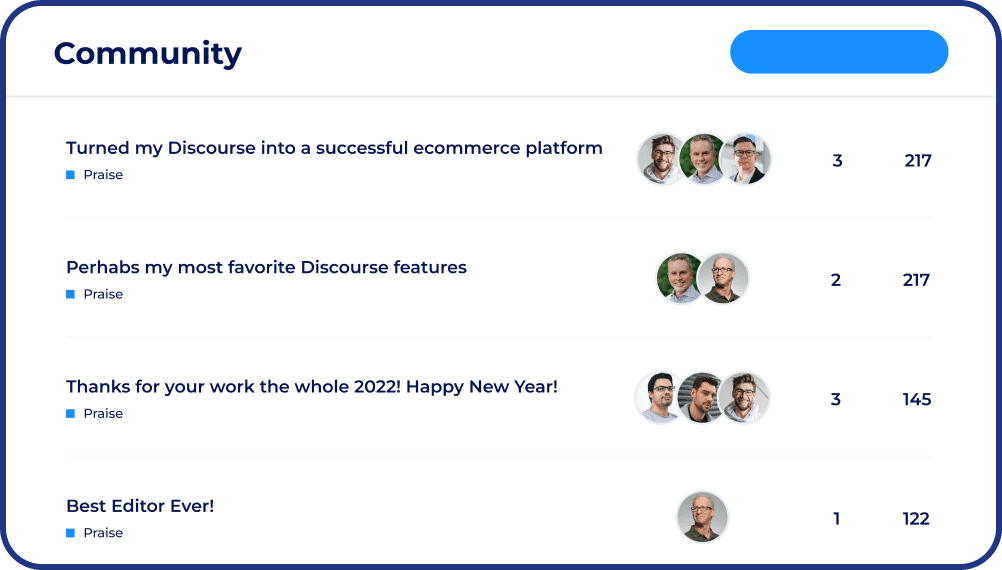Click the Praise category tag under the favorite features topic
Image resolution: width=1002 pixels, height=570 pixels.
(x=95, y=295)
